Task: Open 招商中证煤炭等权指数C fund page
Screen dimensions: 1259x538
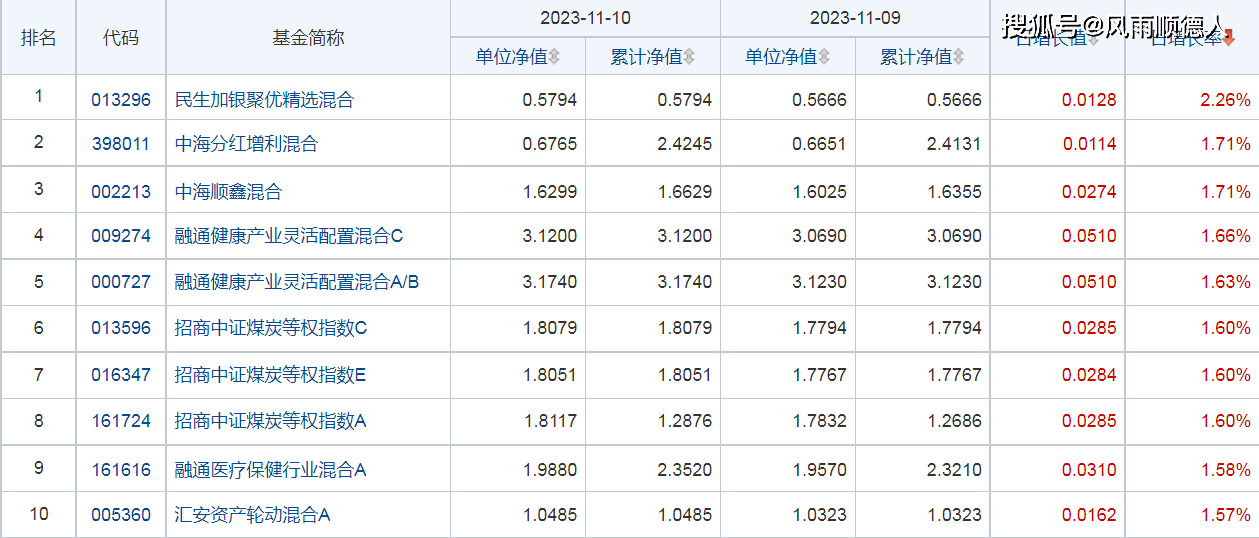Action: 271,328
